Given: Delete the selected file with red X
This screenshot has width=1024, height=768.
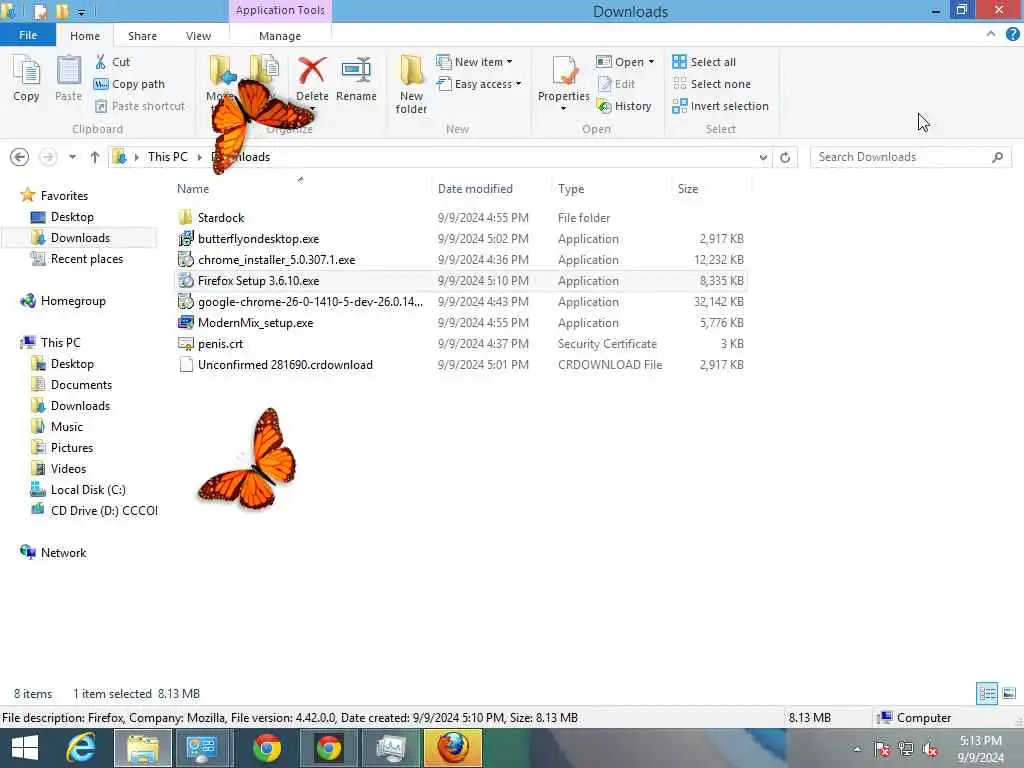Looking at the screenshot, I should 312,79.
